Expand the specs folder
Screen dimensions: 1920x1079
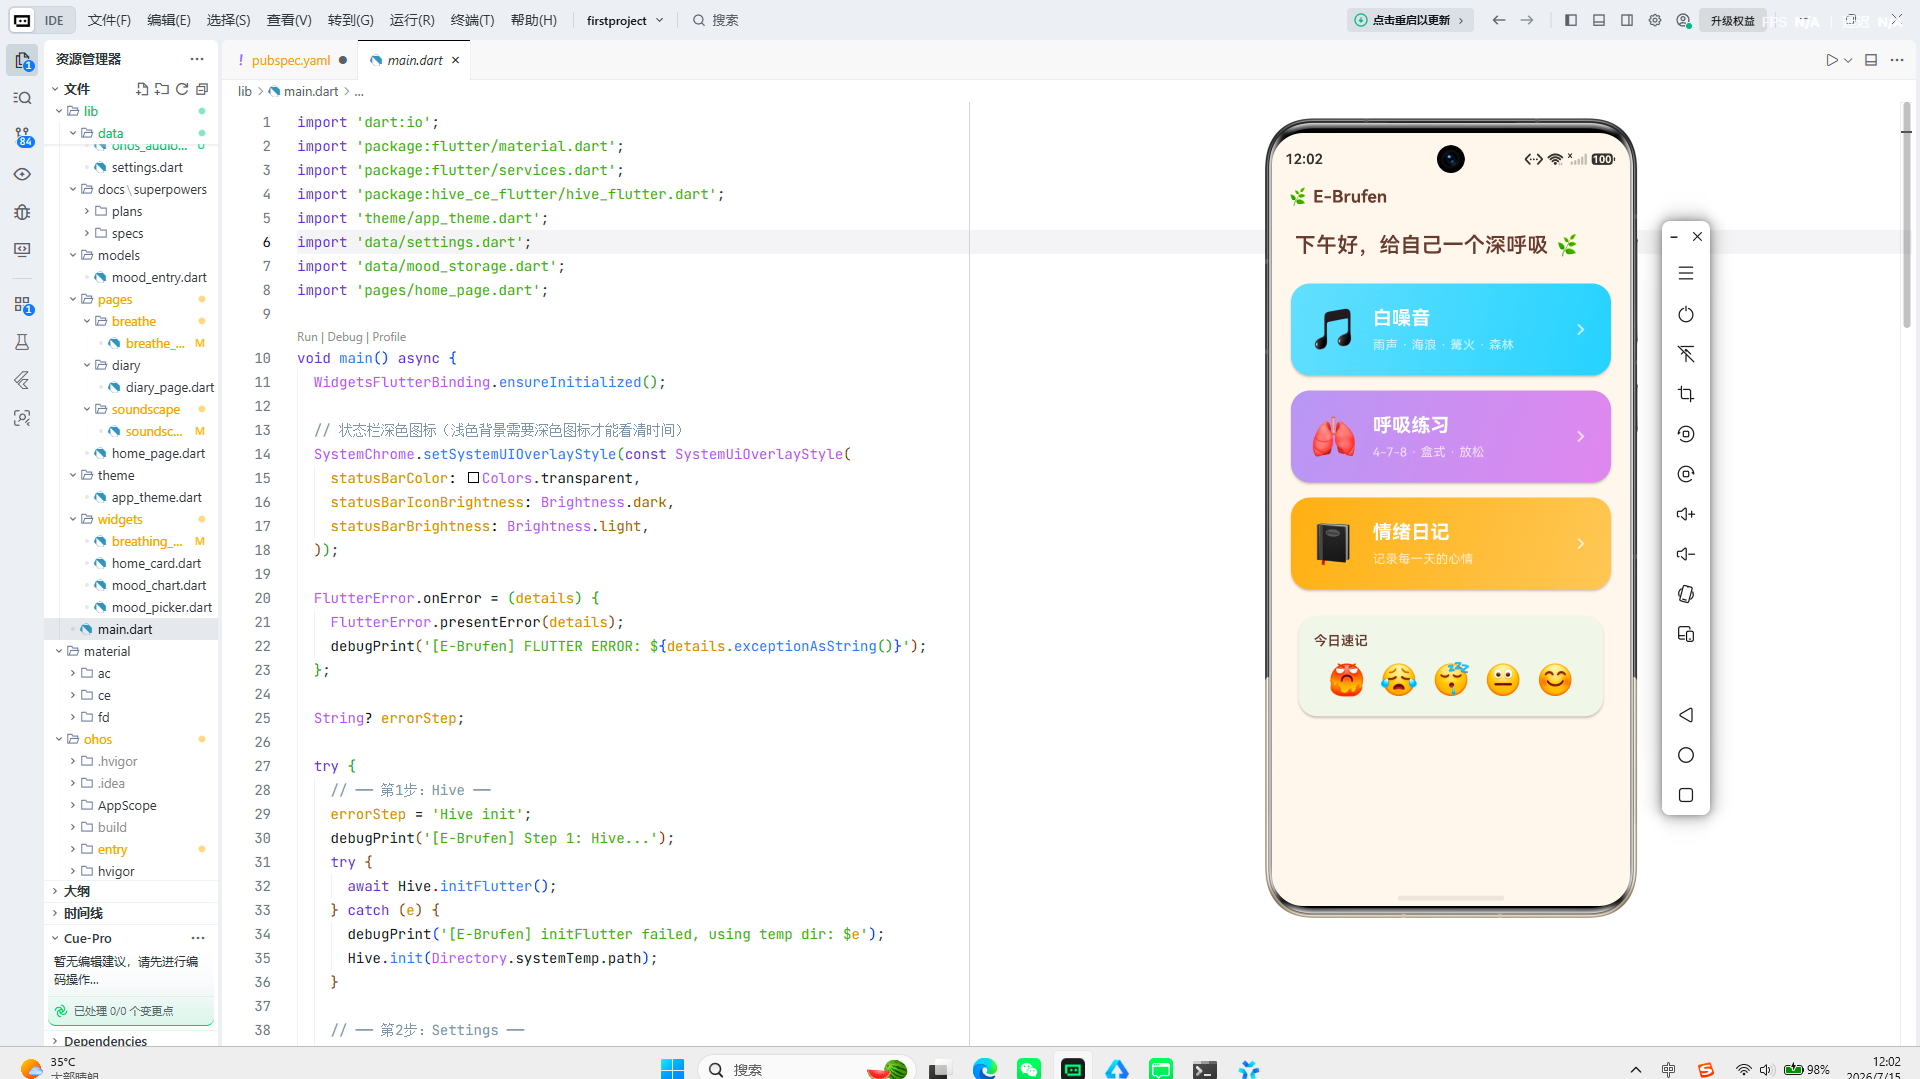point(87,233)
